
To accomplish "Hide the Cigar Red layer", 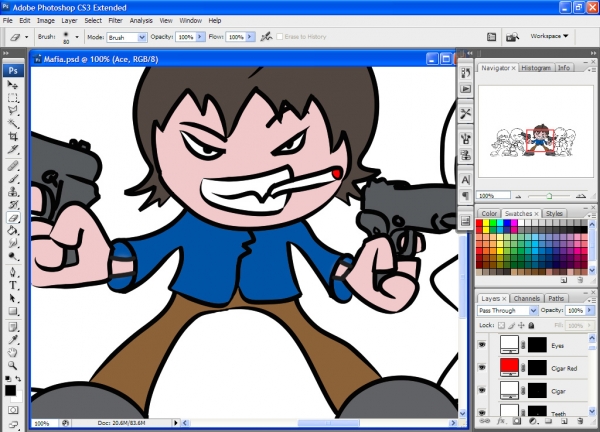I will (x=482, y=368).
